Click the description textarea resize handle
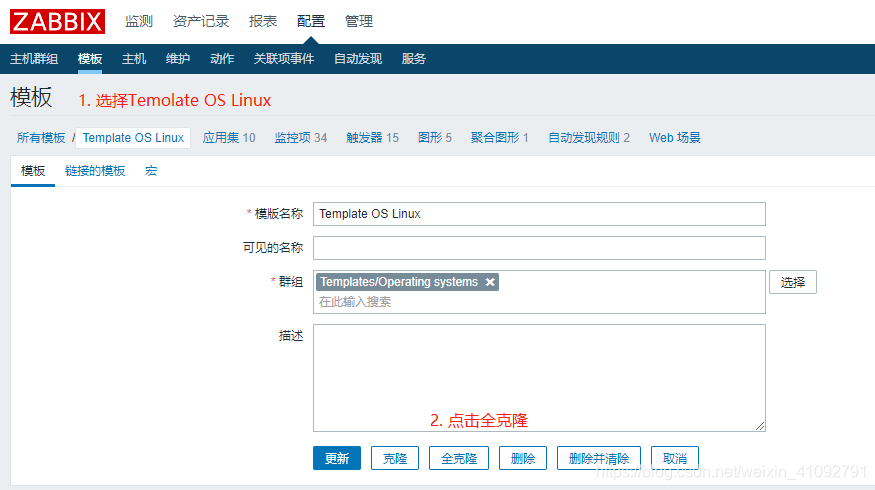This screenshot has height=490, width=875. pos(760,426)
